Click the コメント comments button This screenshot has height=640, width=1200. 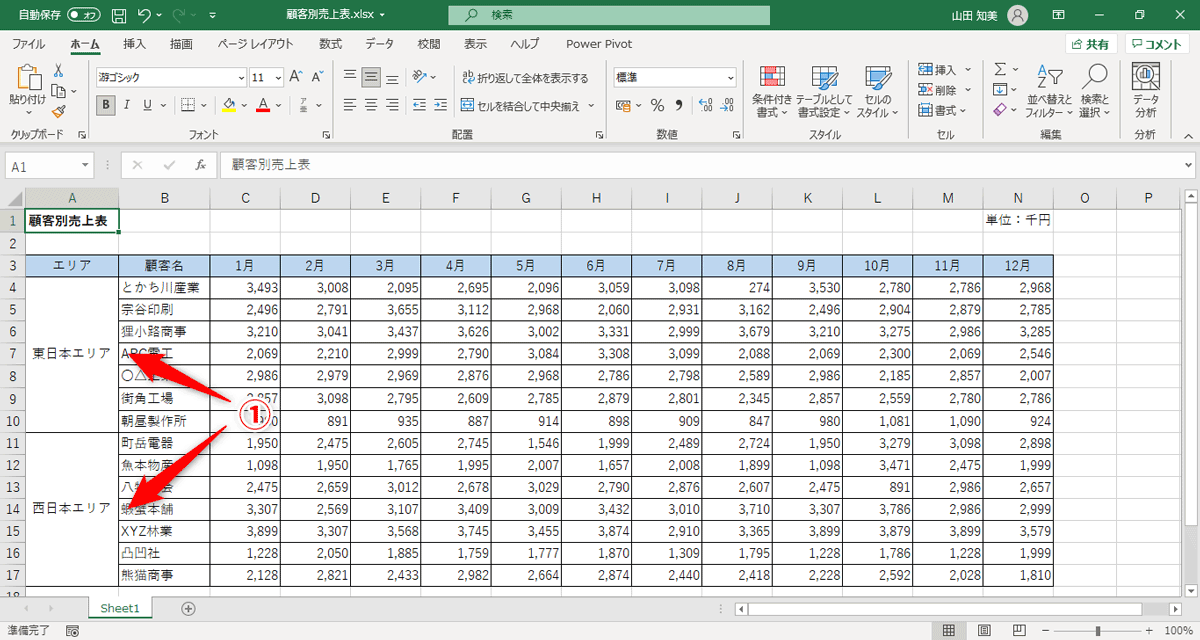1157,44
